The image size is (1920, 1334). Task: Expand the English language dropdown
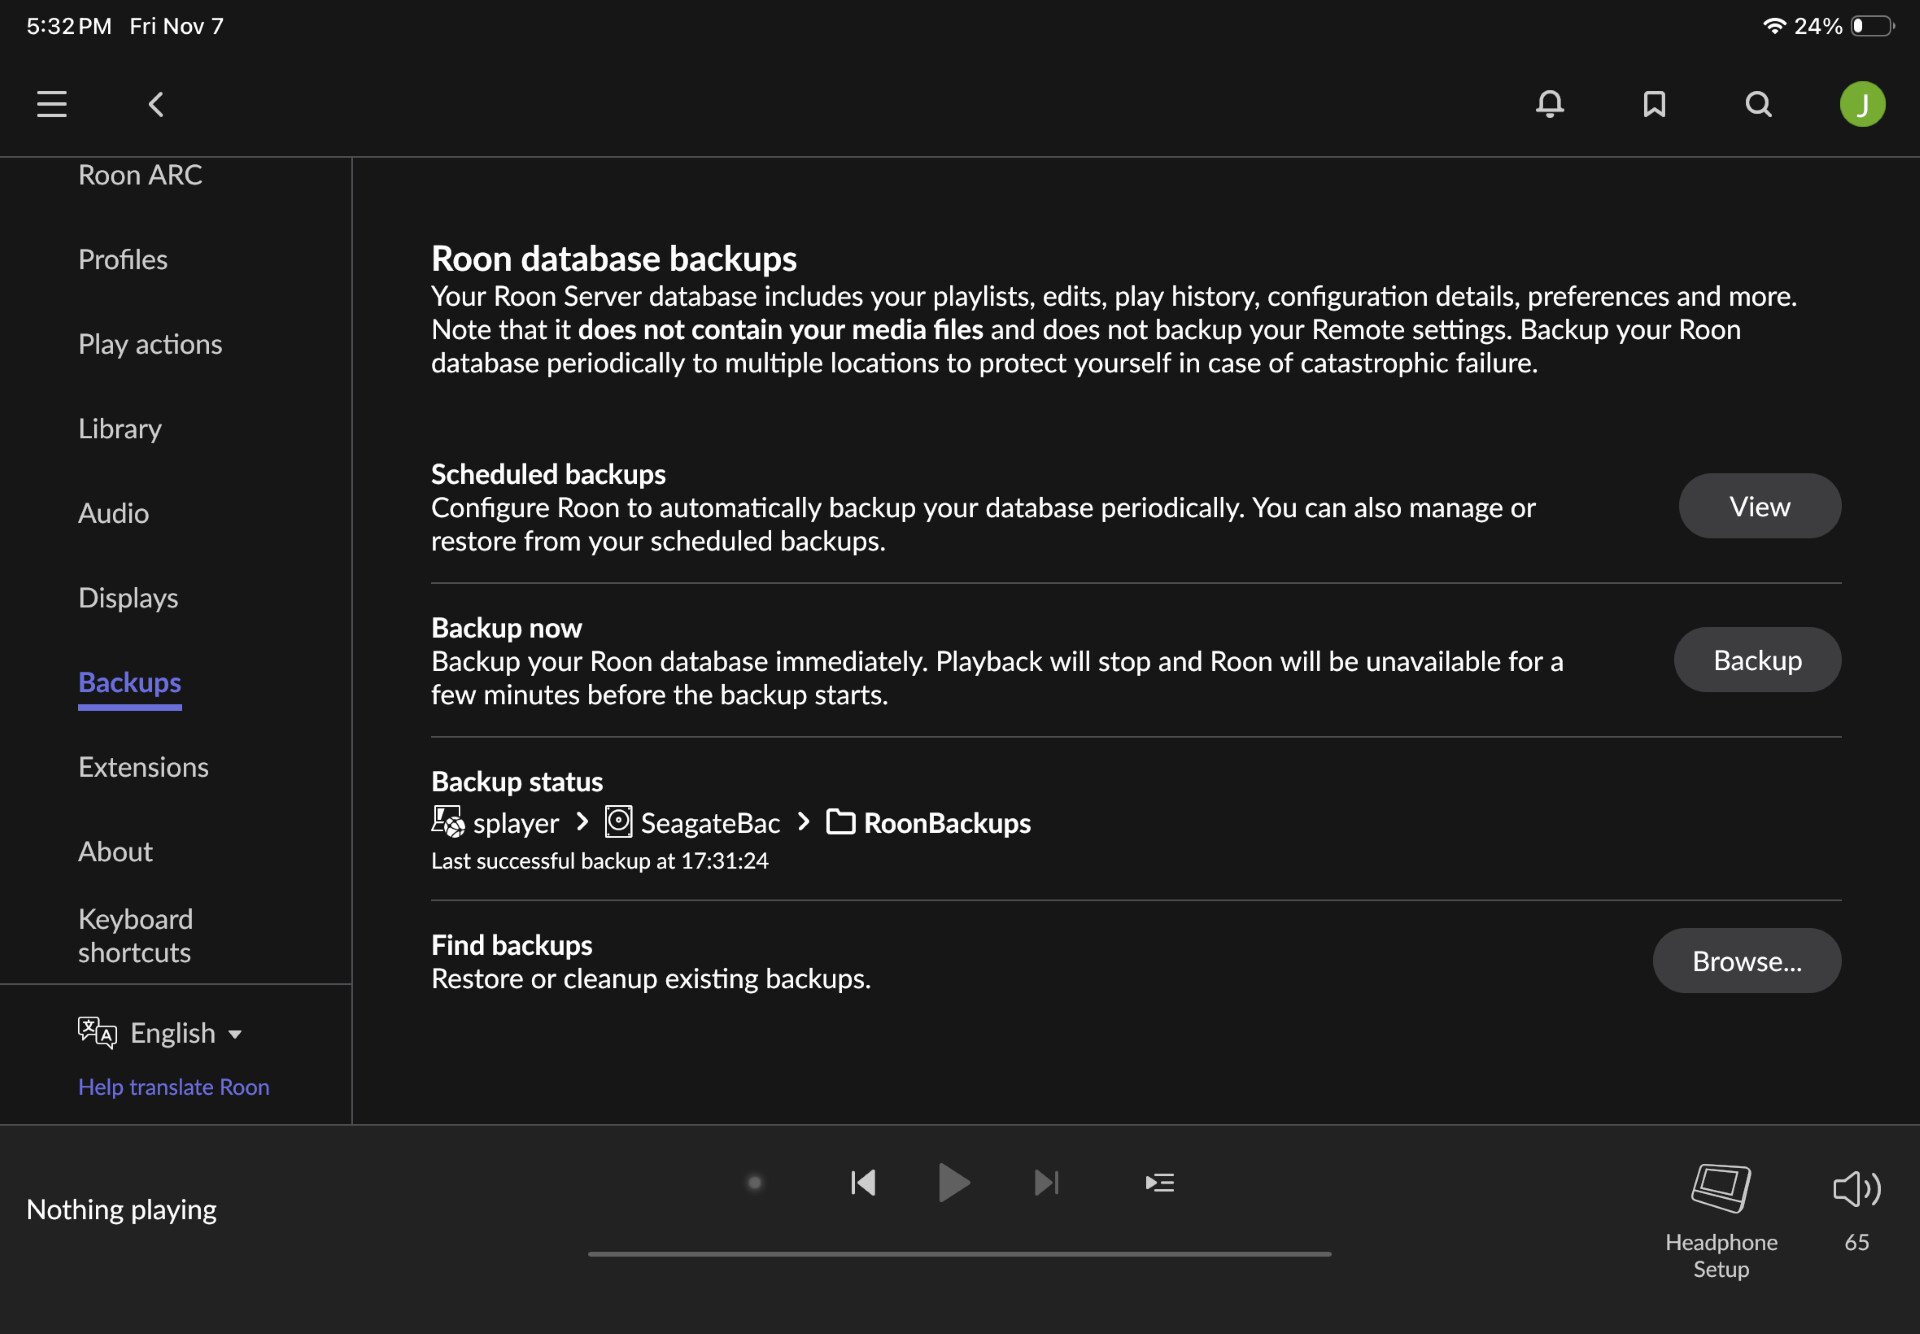point(172,1033)
